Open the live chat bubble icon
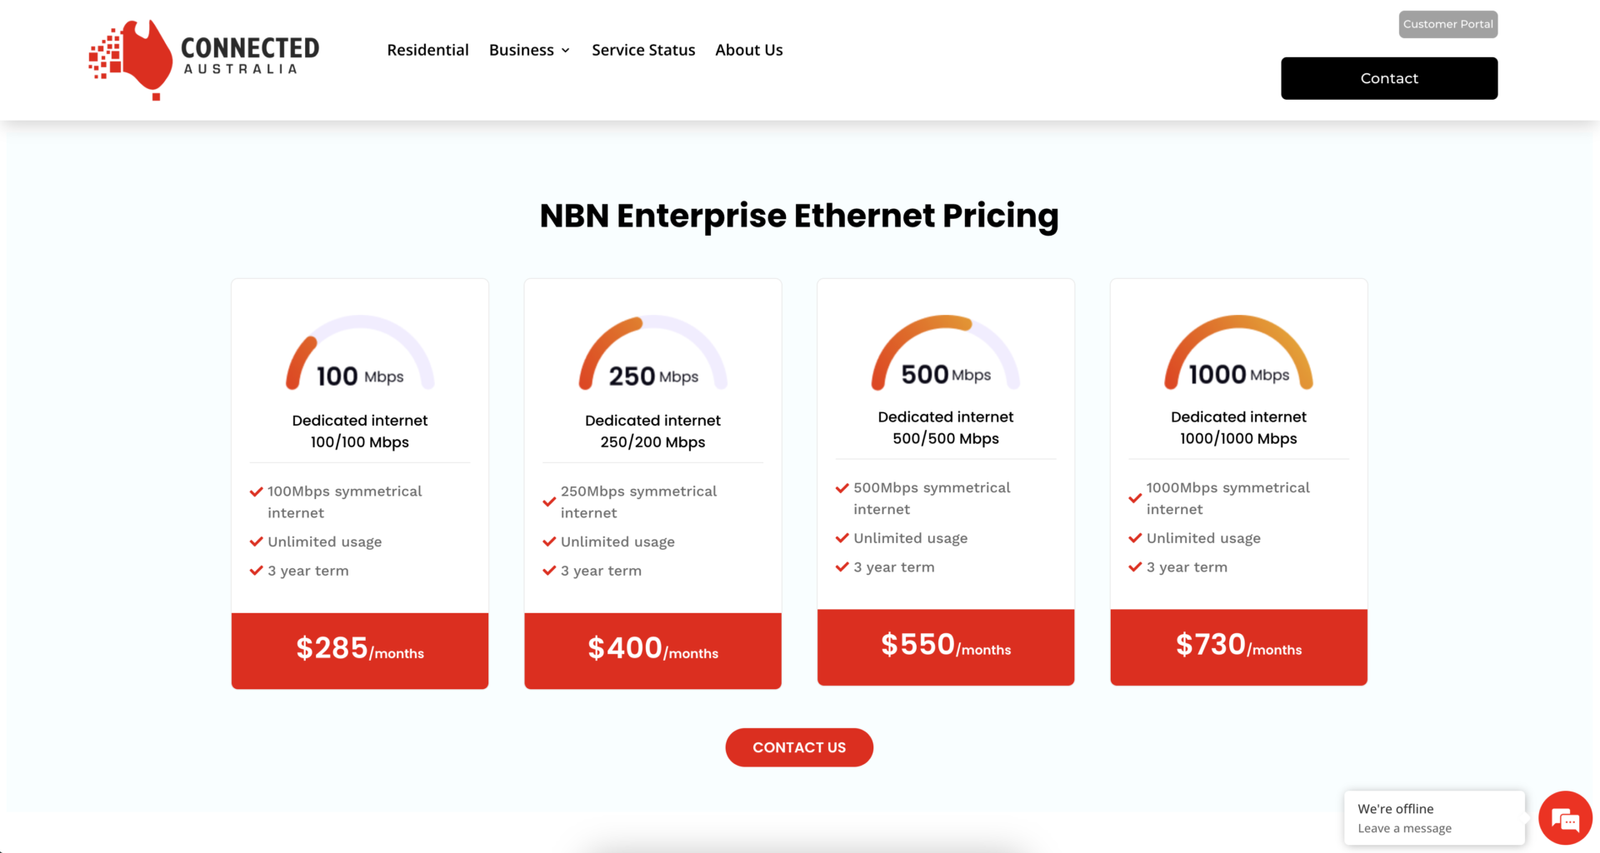This screenshot has width=1600, height=853. click(x=1565, y=818)
